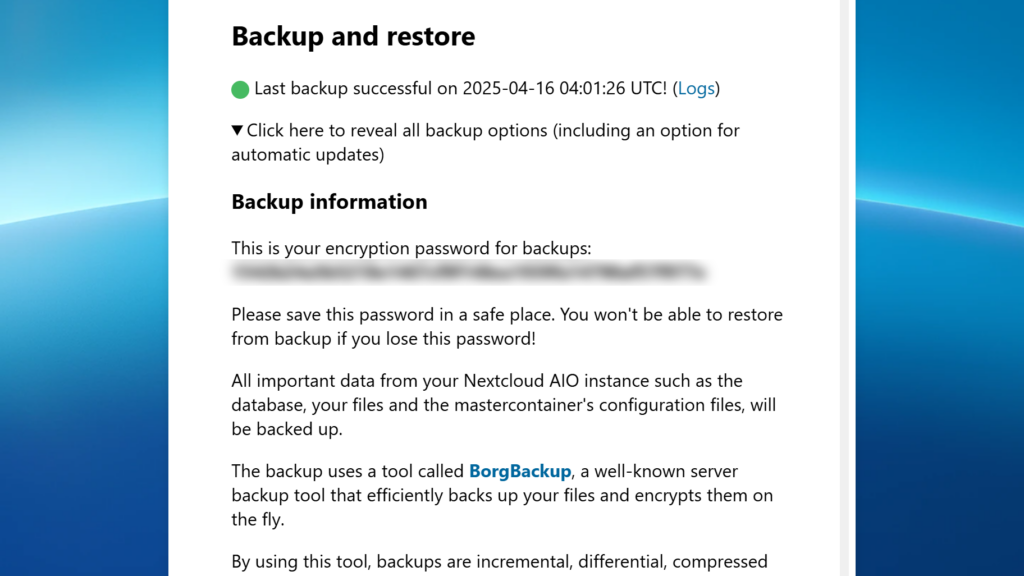Click the status circle beside last backup message

240,89
